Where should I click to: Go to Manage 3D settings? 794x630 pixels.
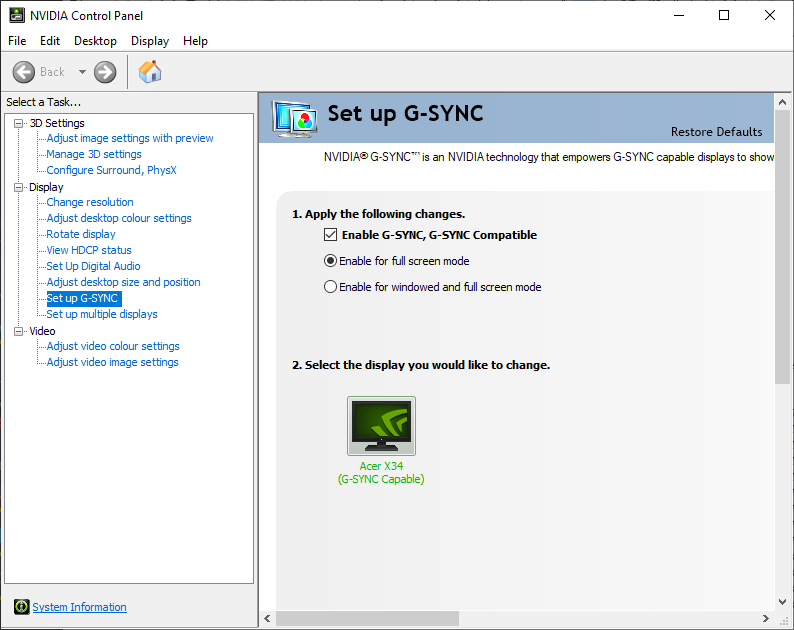pyautogui.click(x=94, y=154)
